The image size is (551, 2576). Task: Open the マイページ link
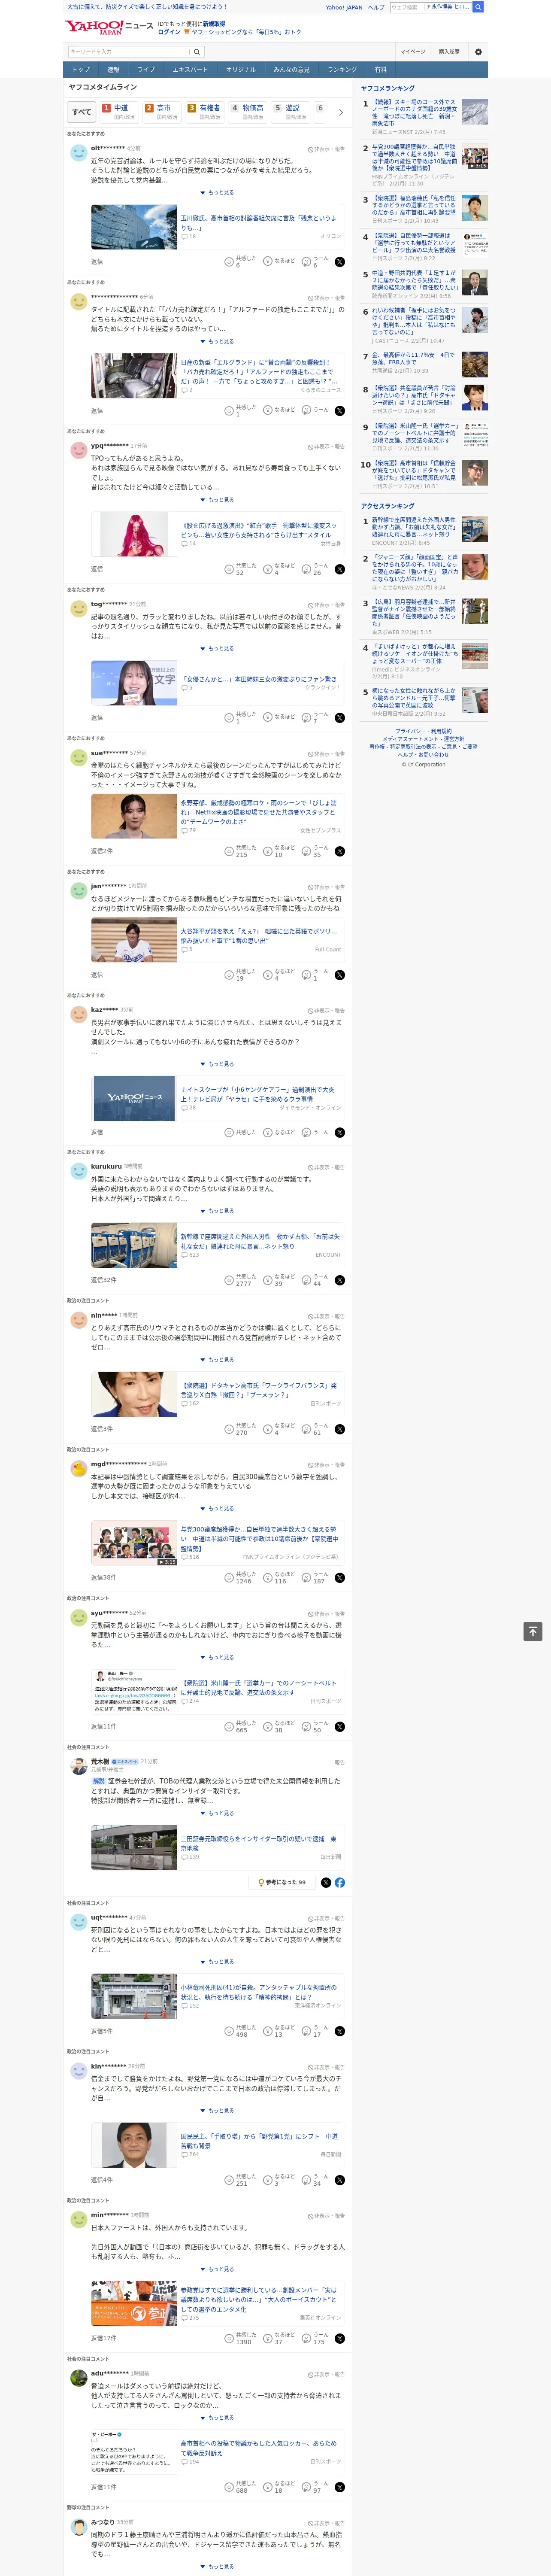(413, 52)
